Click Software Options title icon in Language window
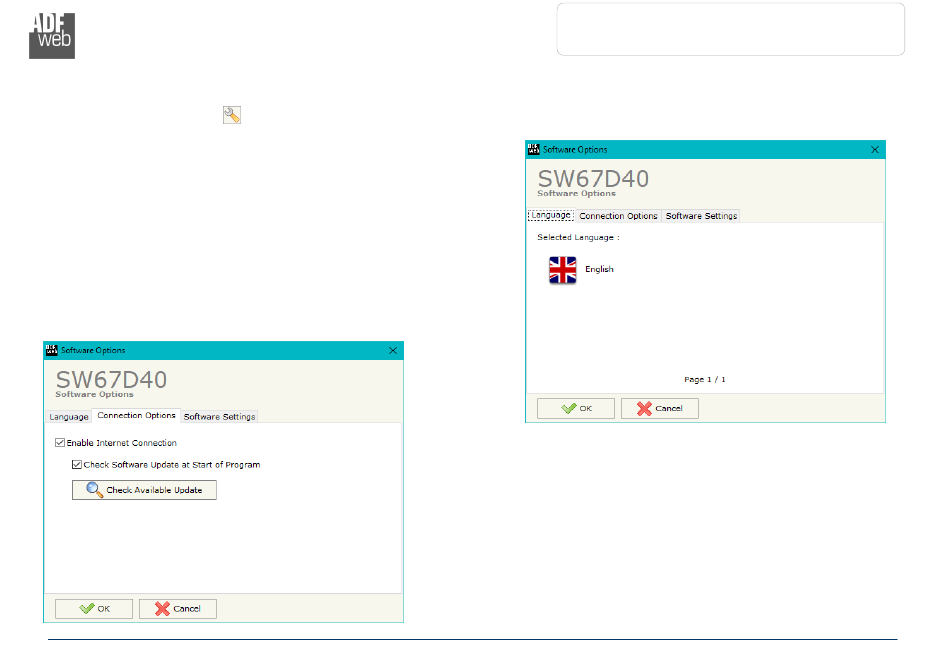Image resolution: width=950 pixels, height=659 pixels. 533,150
